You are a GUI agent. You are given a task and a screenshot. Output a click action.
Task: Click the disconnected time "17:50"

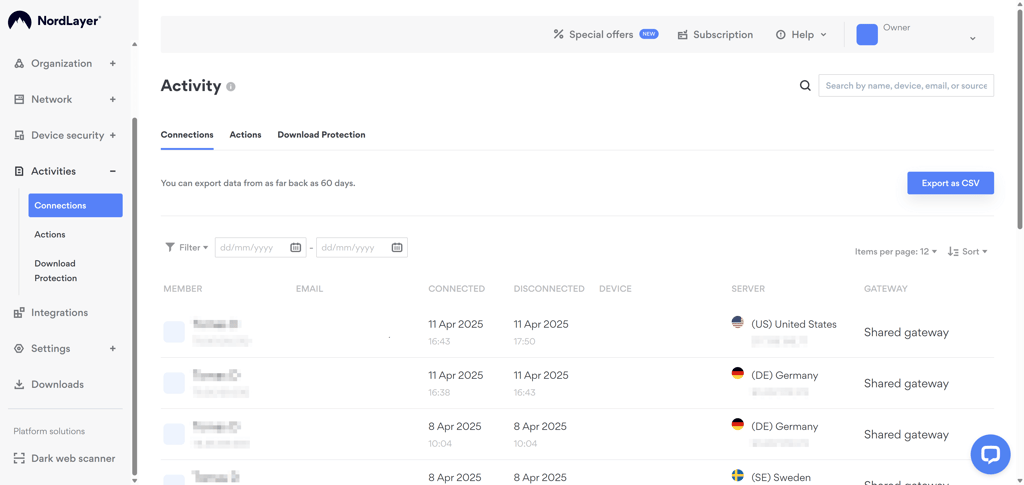524,341
